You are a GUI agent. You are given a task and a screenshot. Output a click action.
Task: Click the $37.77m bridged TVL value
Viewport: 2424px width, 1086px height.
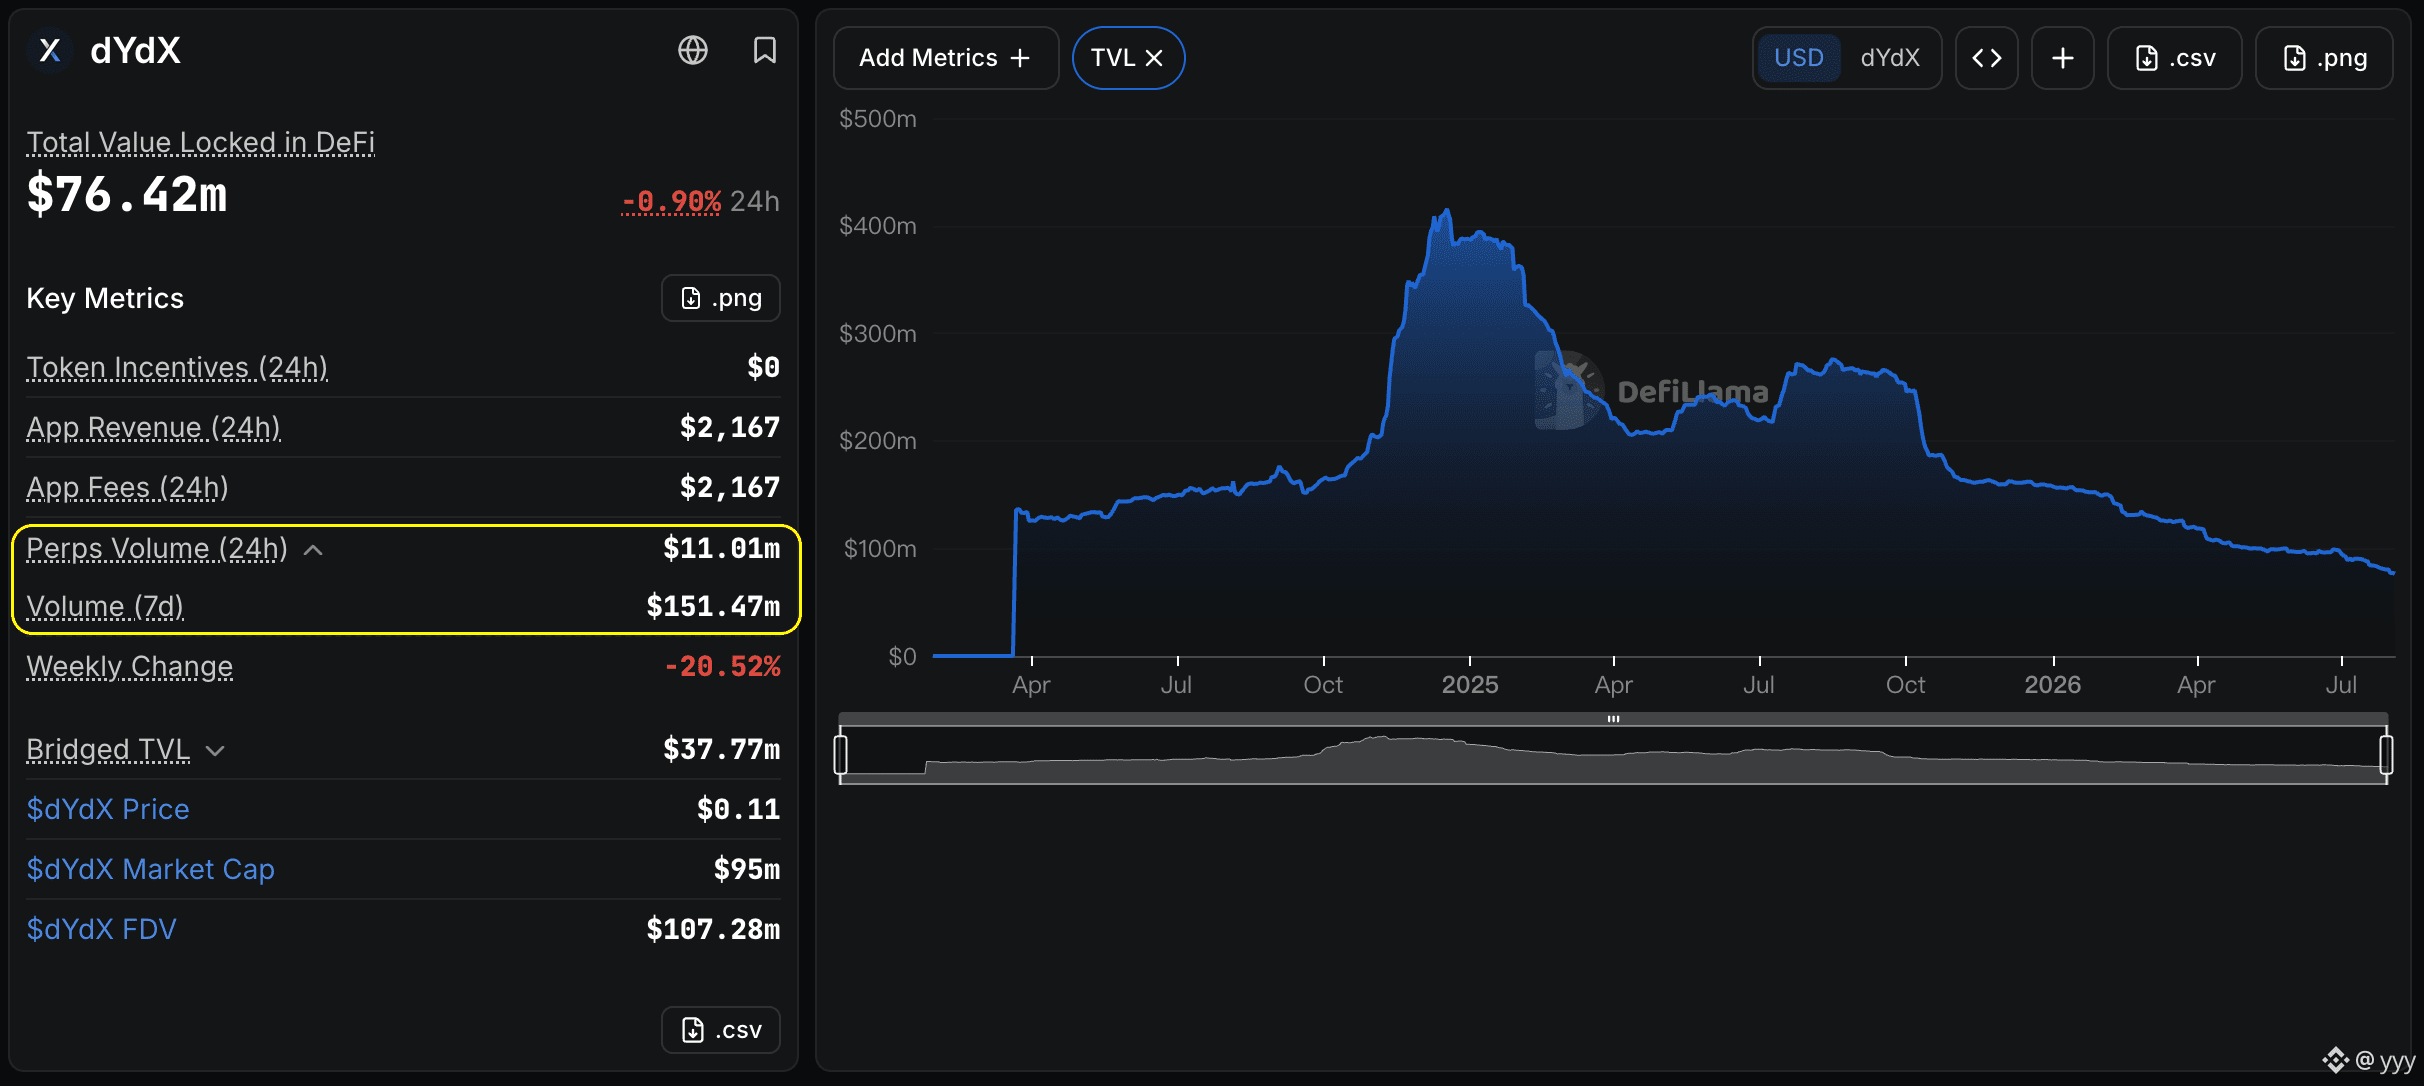(721, 749)
